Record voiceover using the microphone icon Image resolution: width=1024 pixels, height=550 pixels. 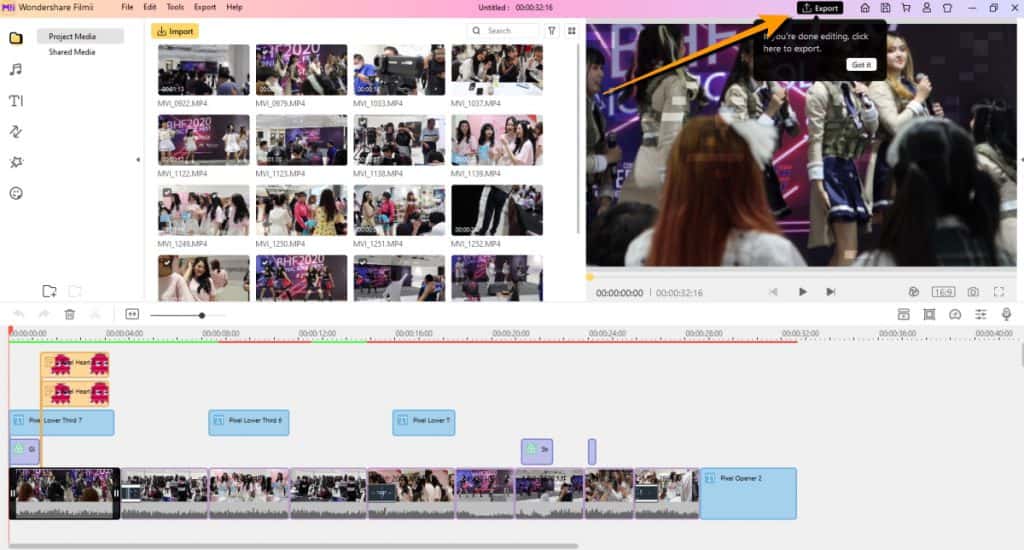pos(1006,314)
